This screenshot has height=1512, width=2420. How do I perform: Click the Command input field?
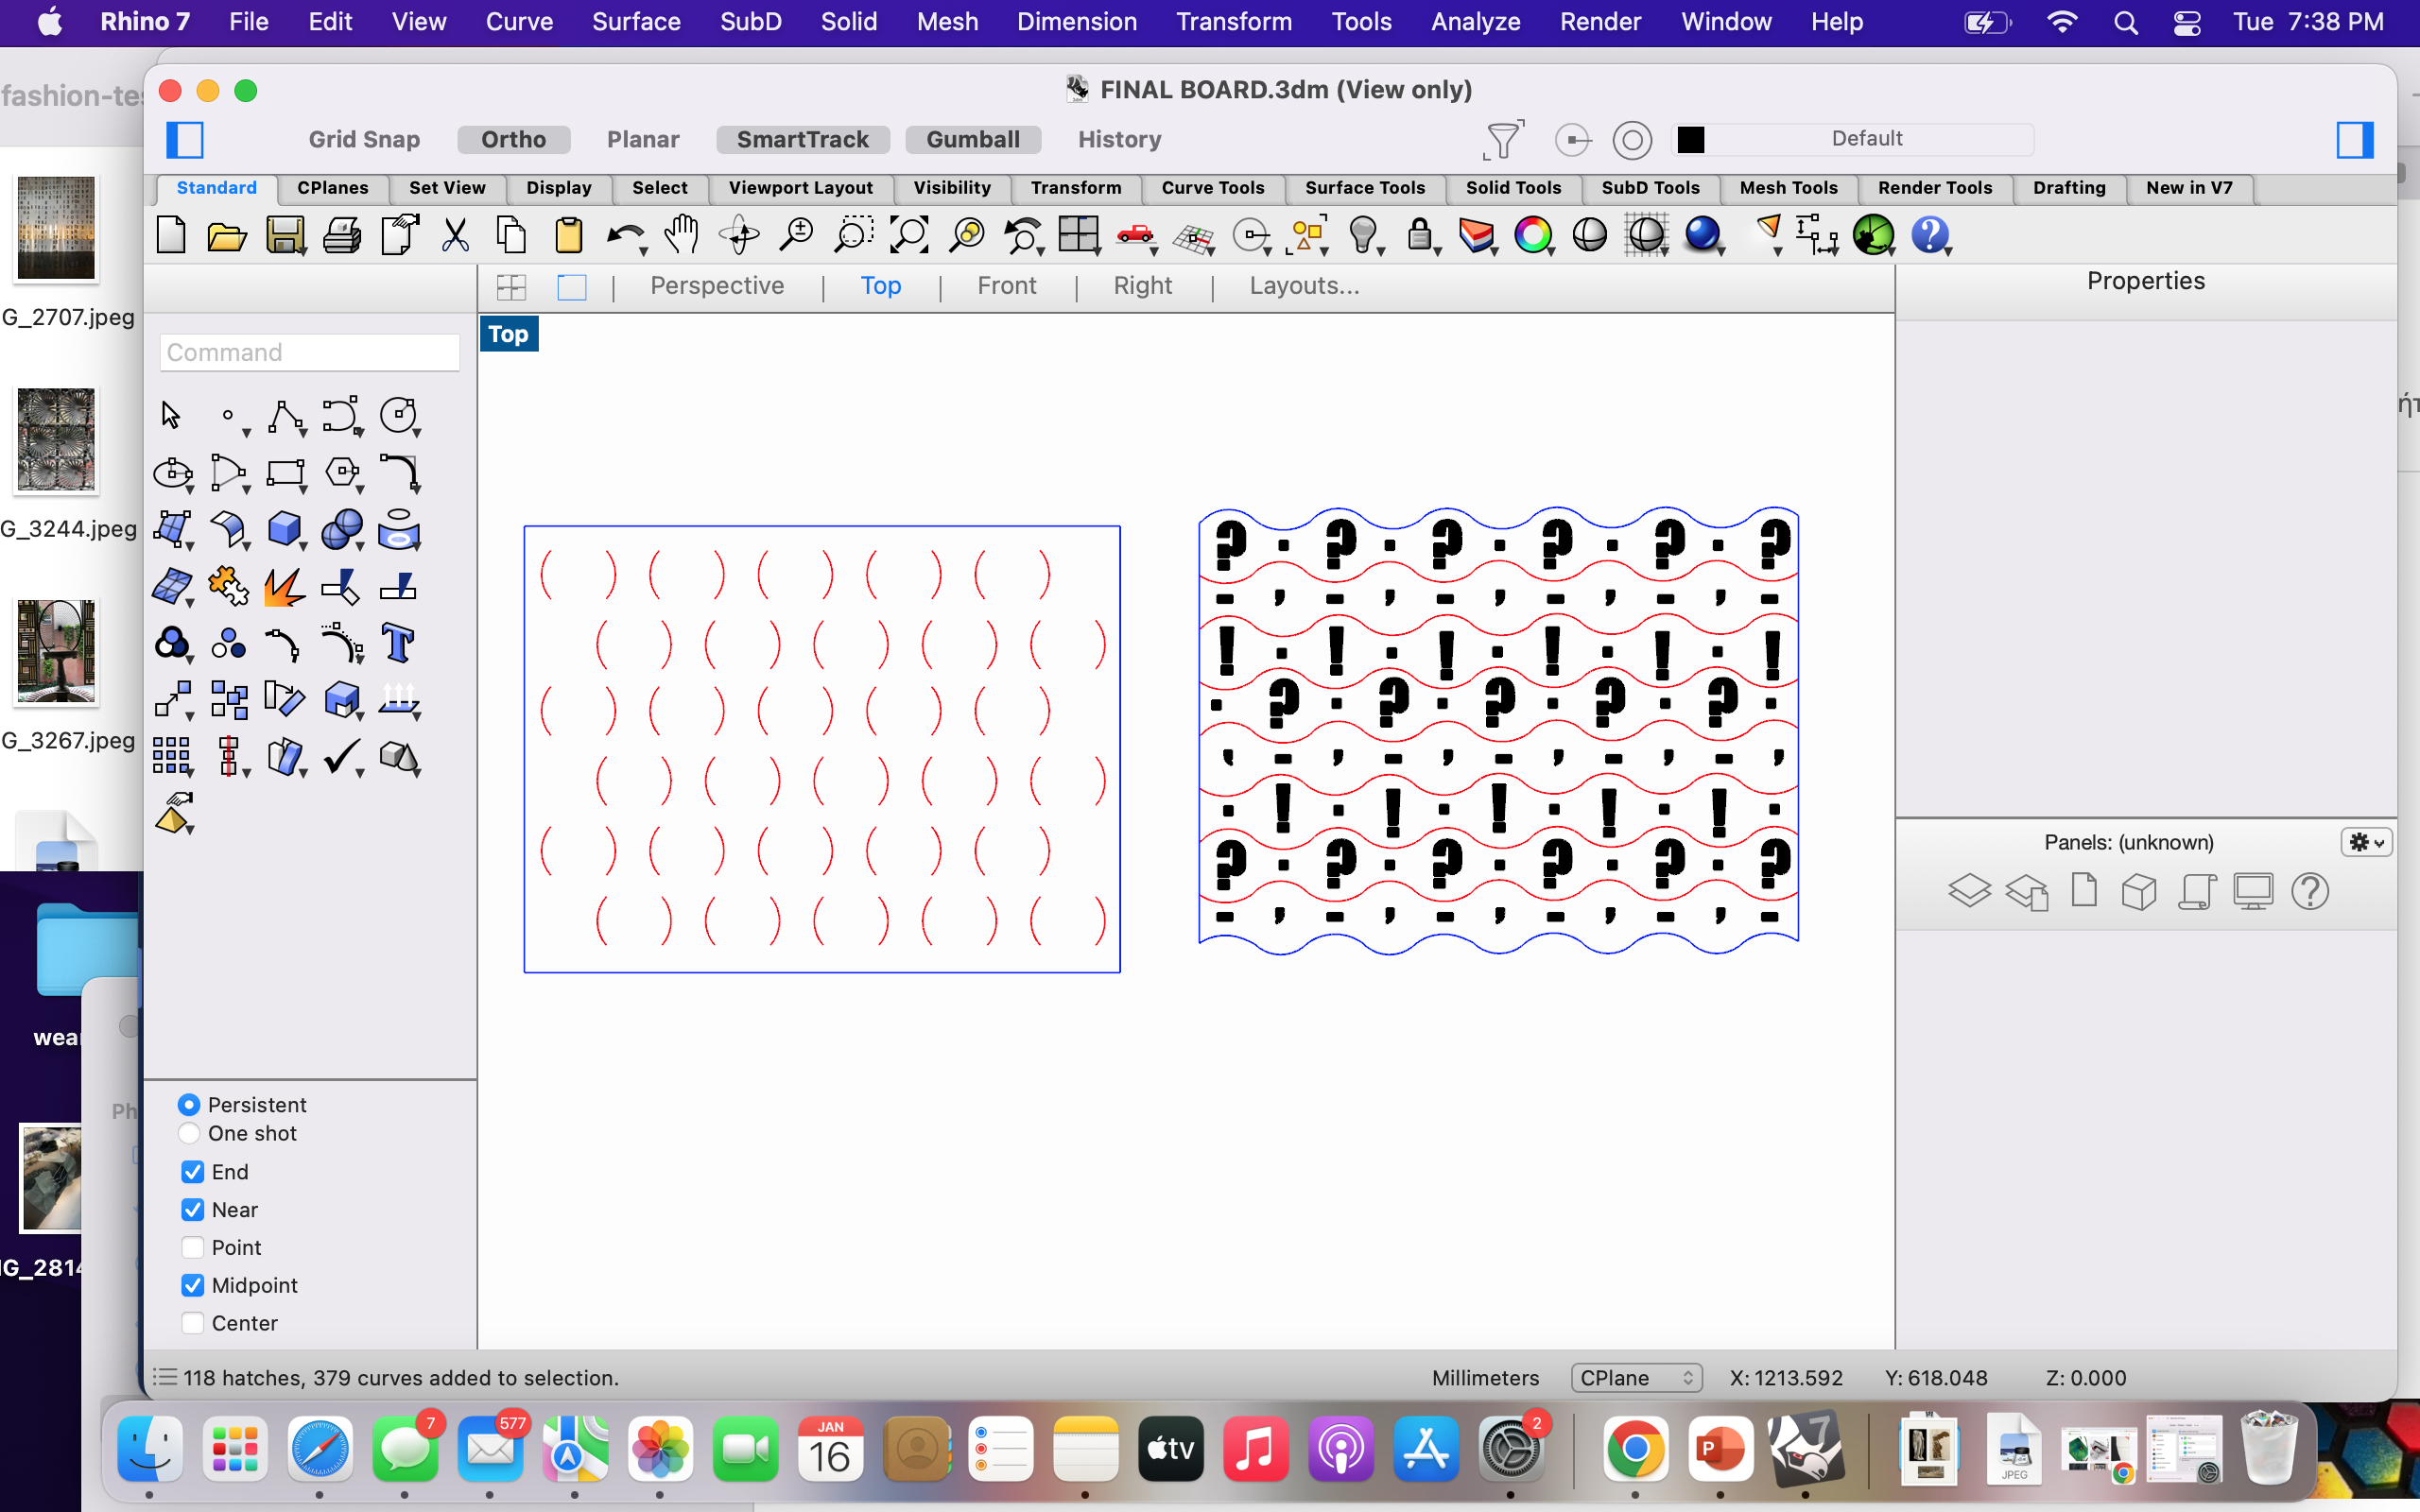(x=308, y=352)
